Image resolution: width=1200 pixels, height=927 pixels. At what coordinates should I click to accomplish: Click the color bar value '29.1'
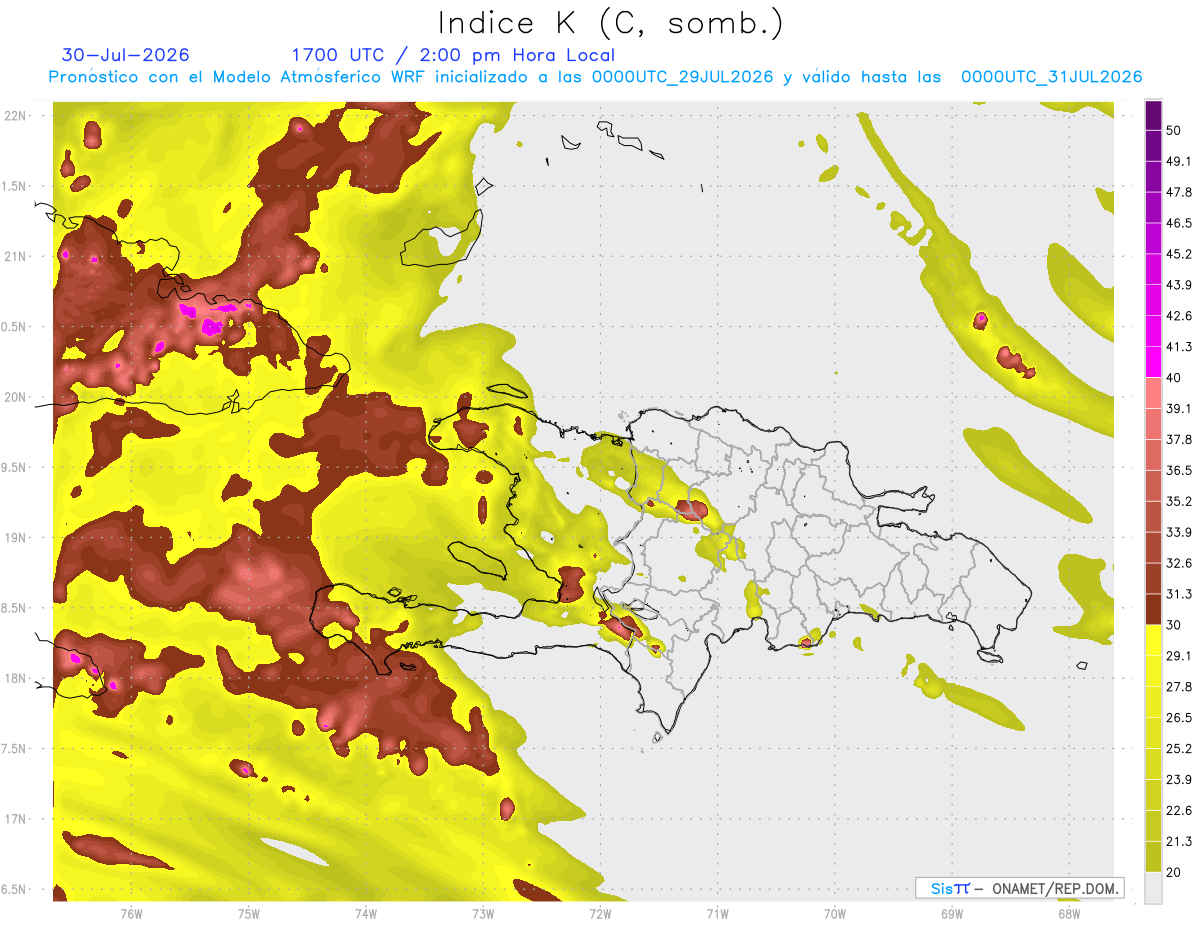pos(1180,655)
